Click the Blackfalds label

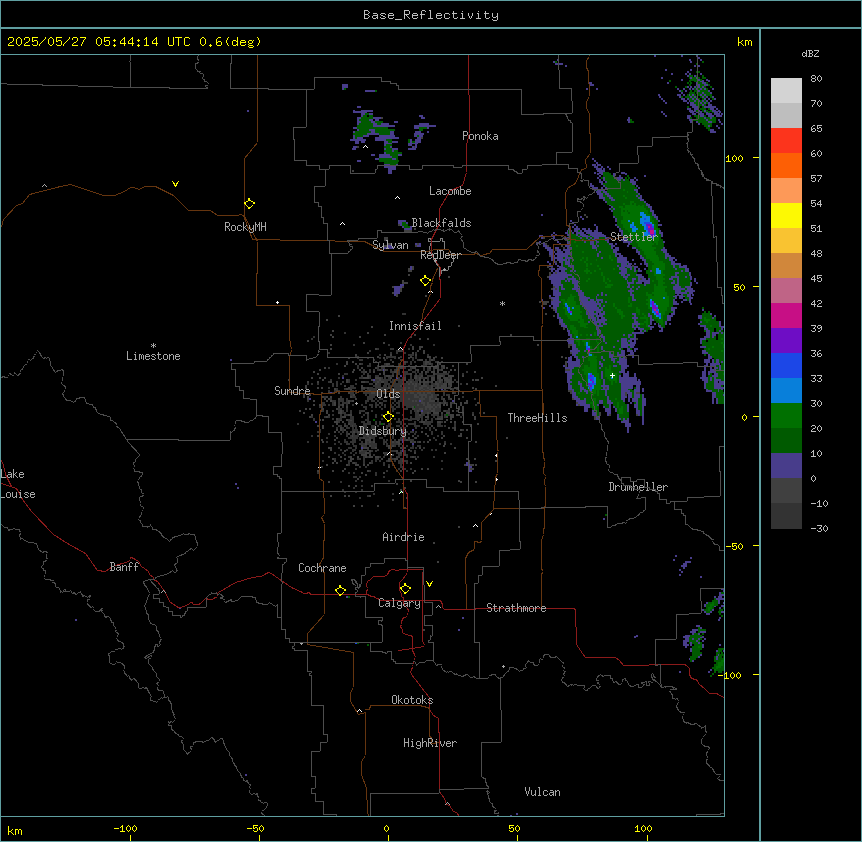point(441,223)
